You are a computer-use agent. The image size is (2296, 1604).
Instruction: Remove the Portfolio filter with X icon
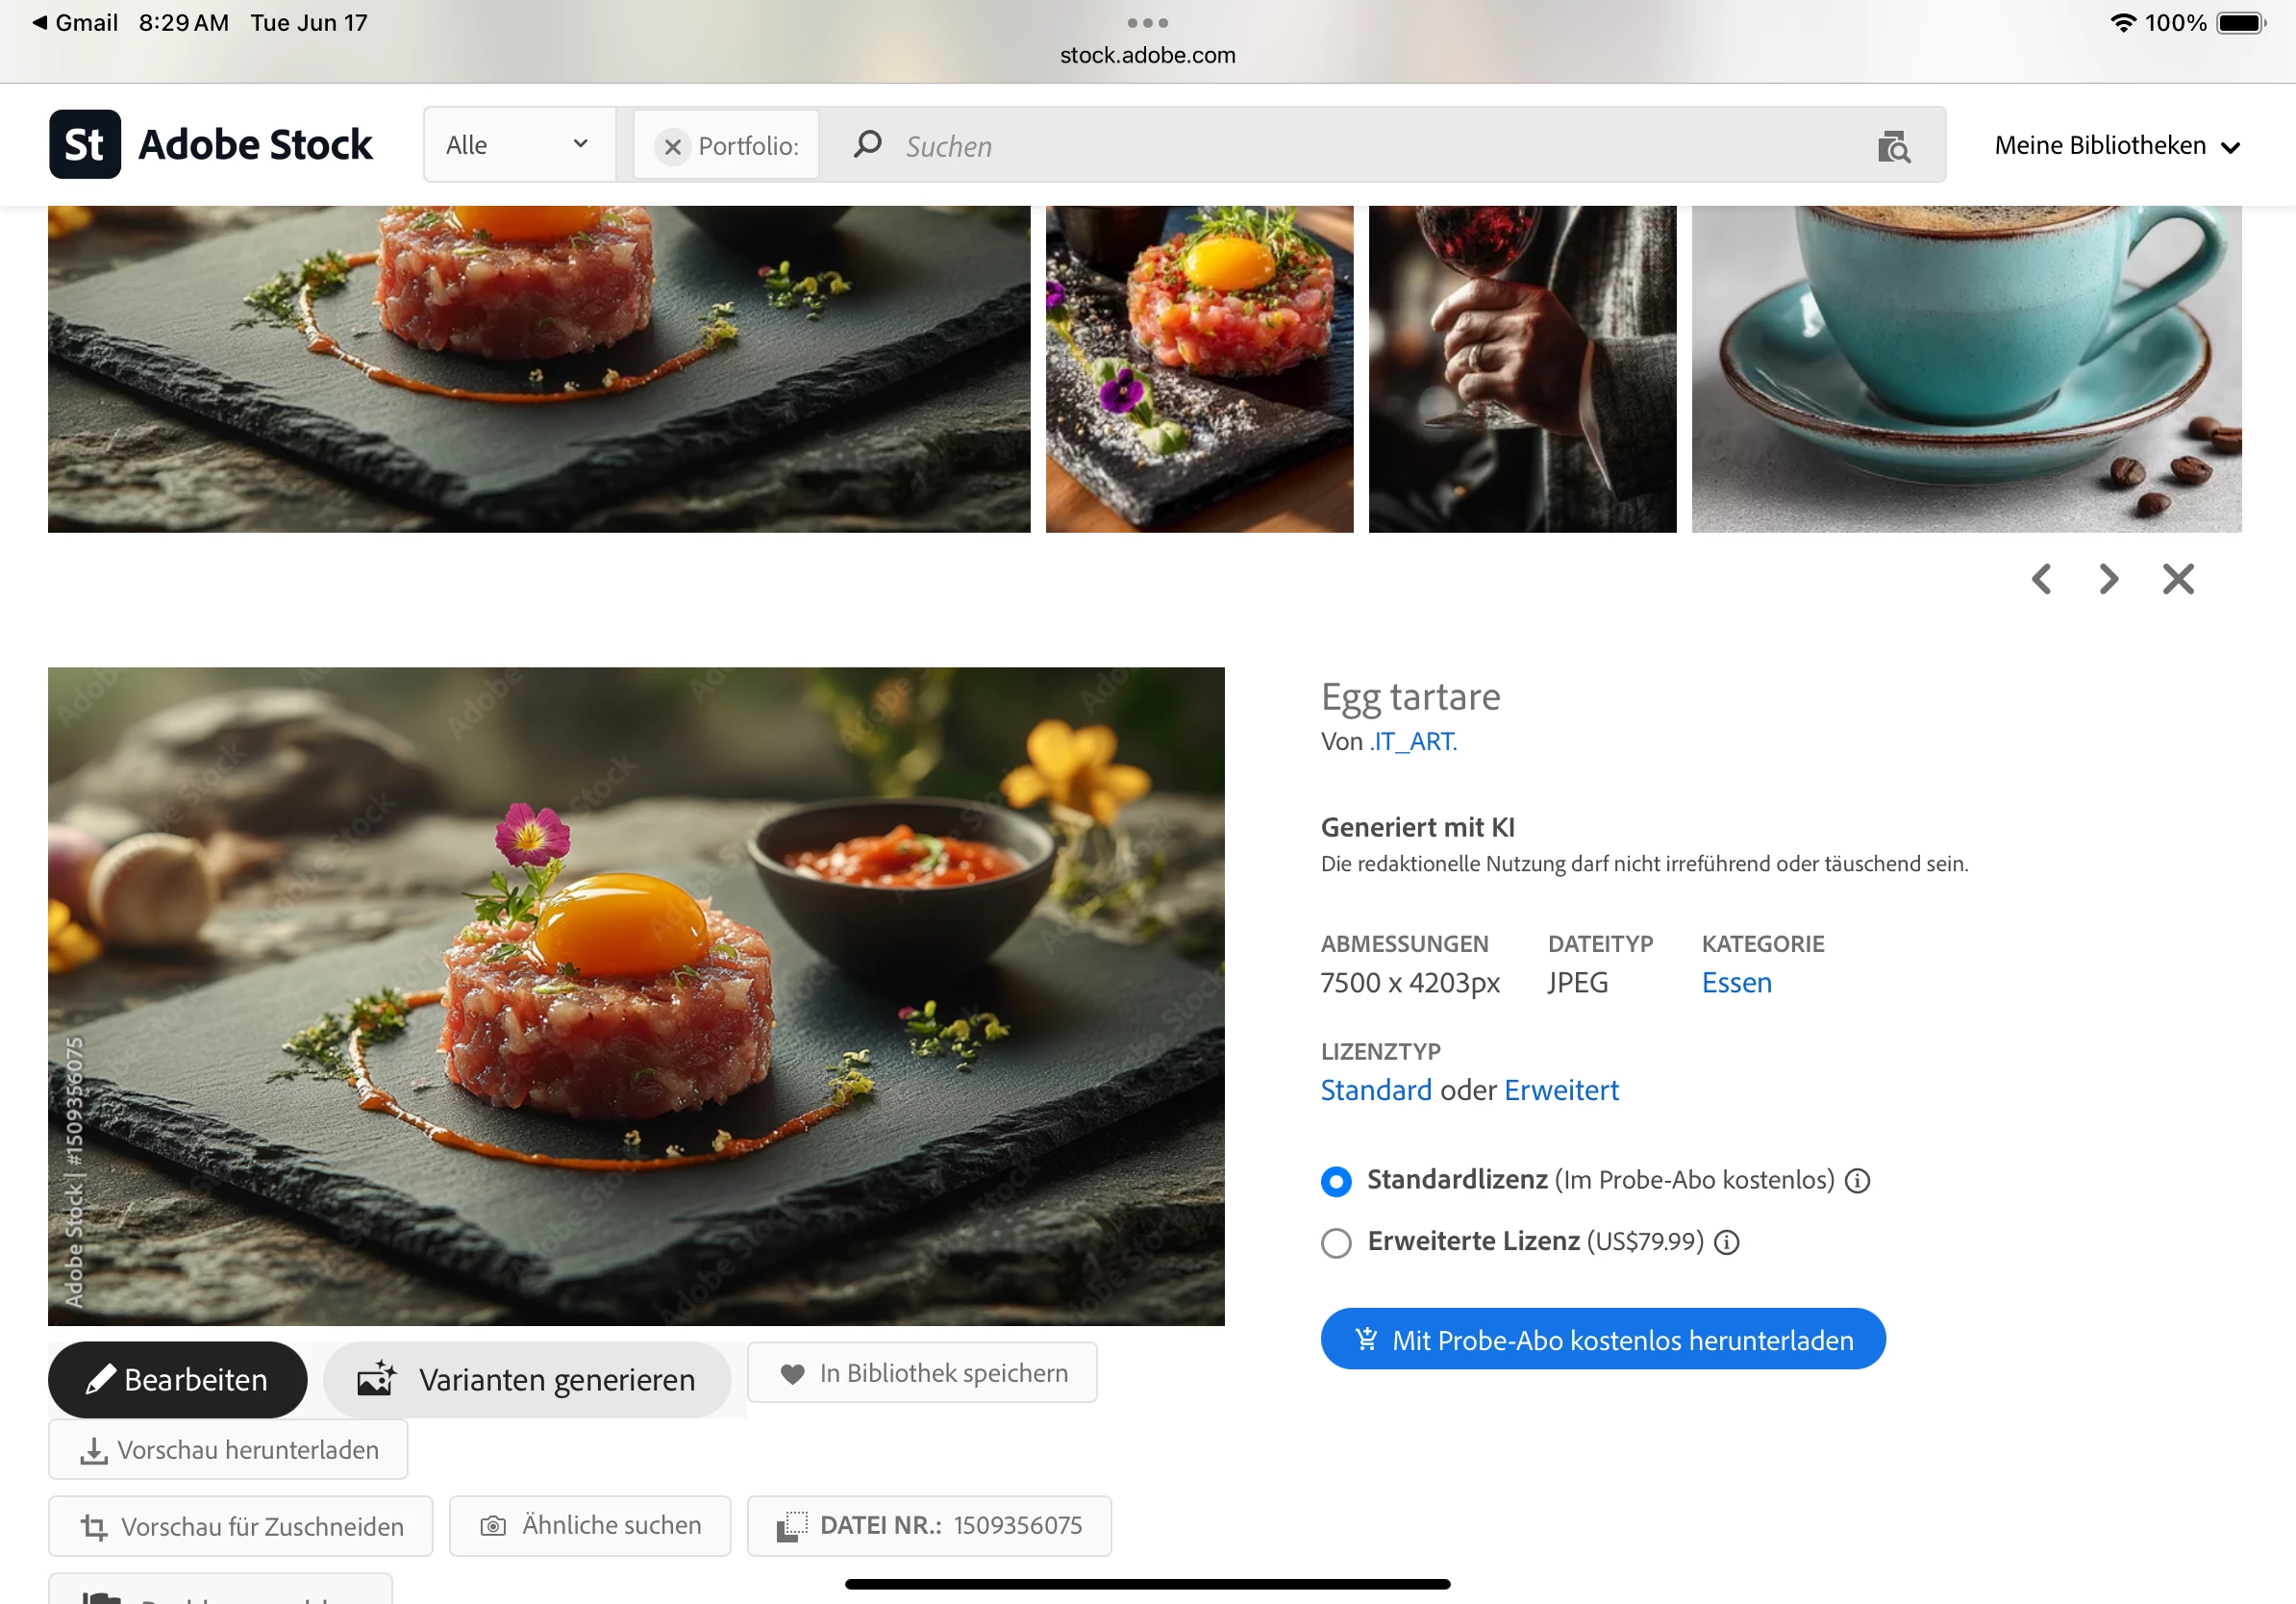(672, 147)
